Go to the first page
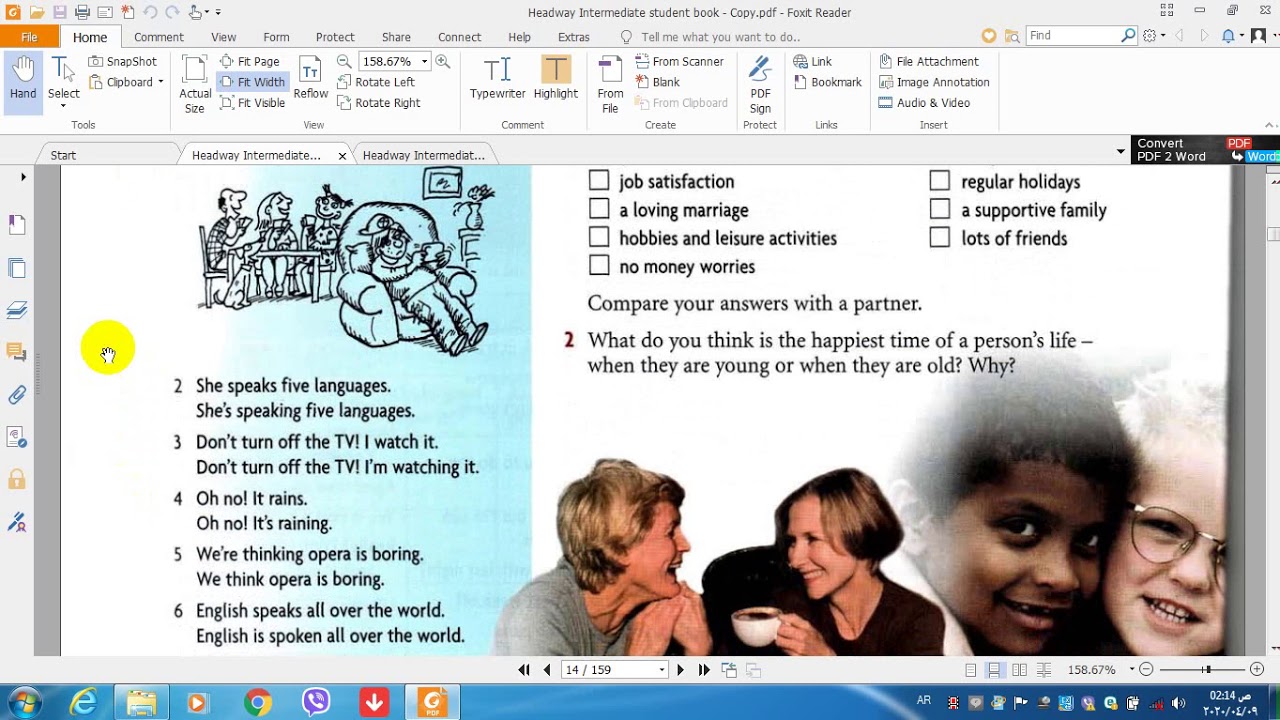 (524, 670)
